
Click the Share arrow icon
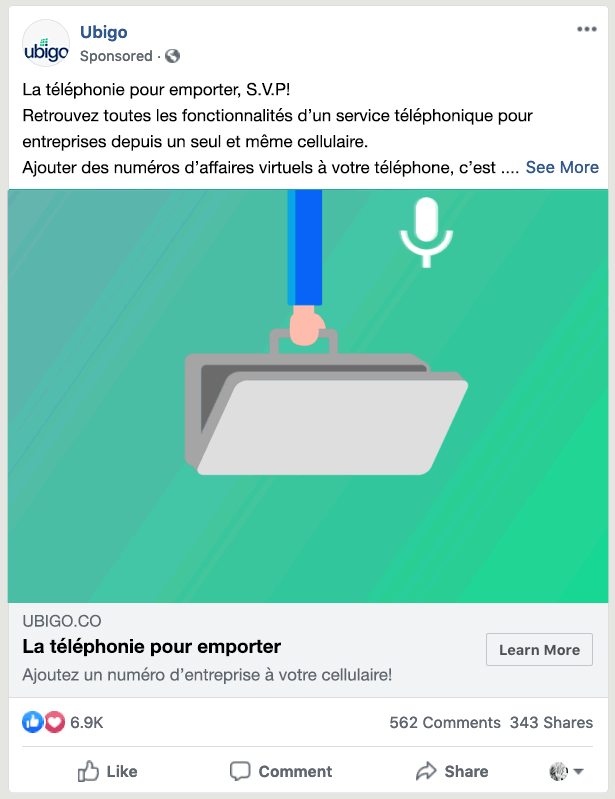[426, 771]
